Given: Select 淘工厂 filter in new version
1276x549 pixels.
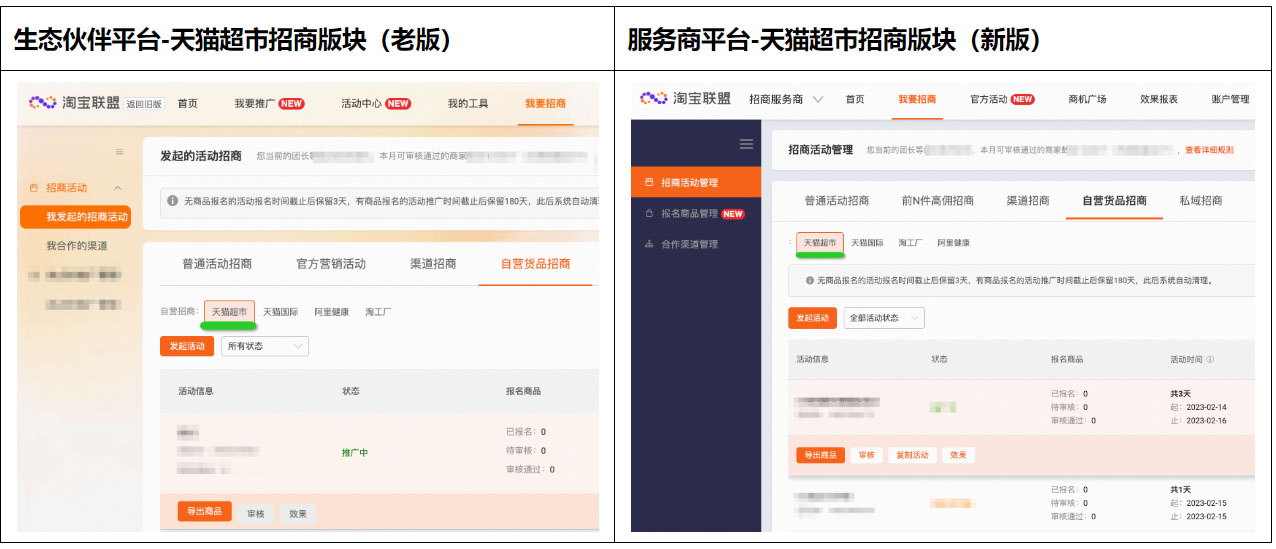Looking at the screenshot, I should [x=910, y=243].
